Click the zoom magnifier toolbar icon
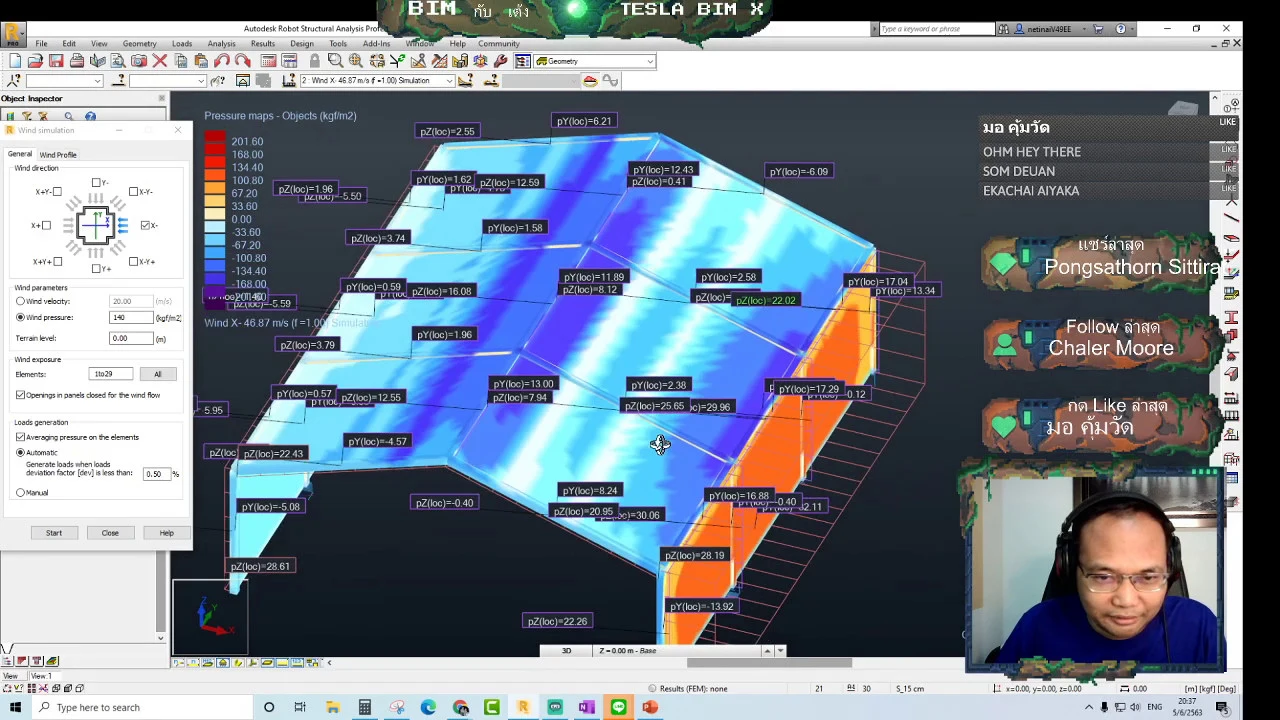Image resolution: width=1280 pixels, height=720 pixels. [335, 61]
